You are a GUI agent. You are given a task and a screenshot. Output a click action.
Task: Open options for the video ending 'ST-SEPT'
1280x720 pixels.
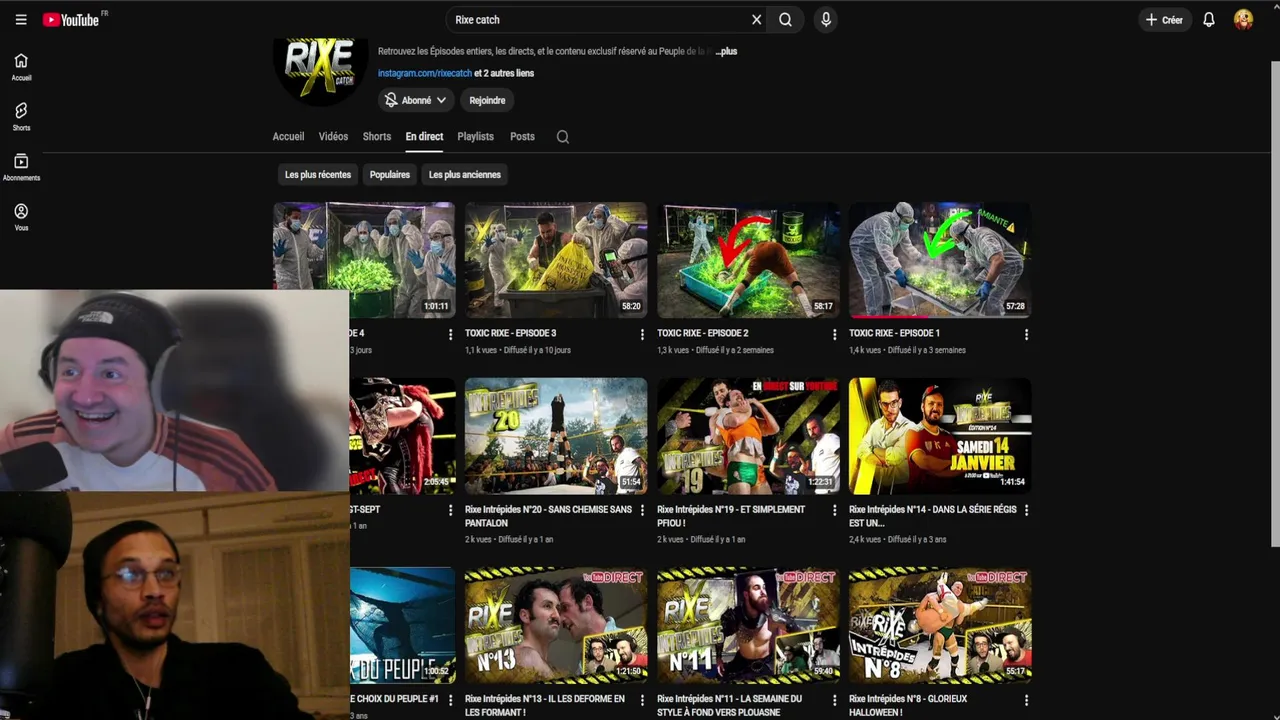point(450,511)
